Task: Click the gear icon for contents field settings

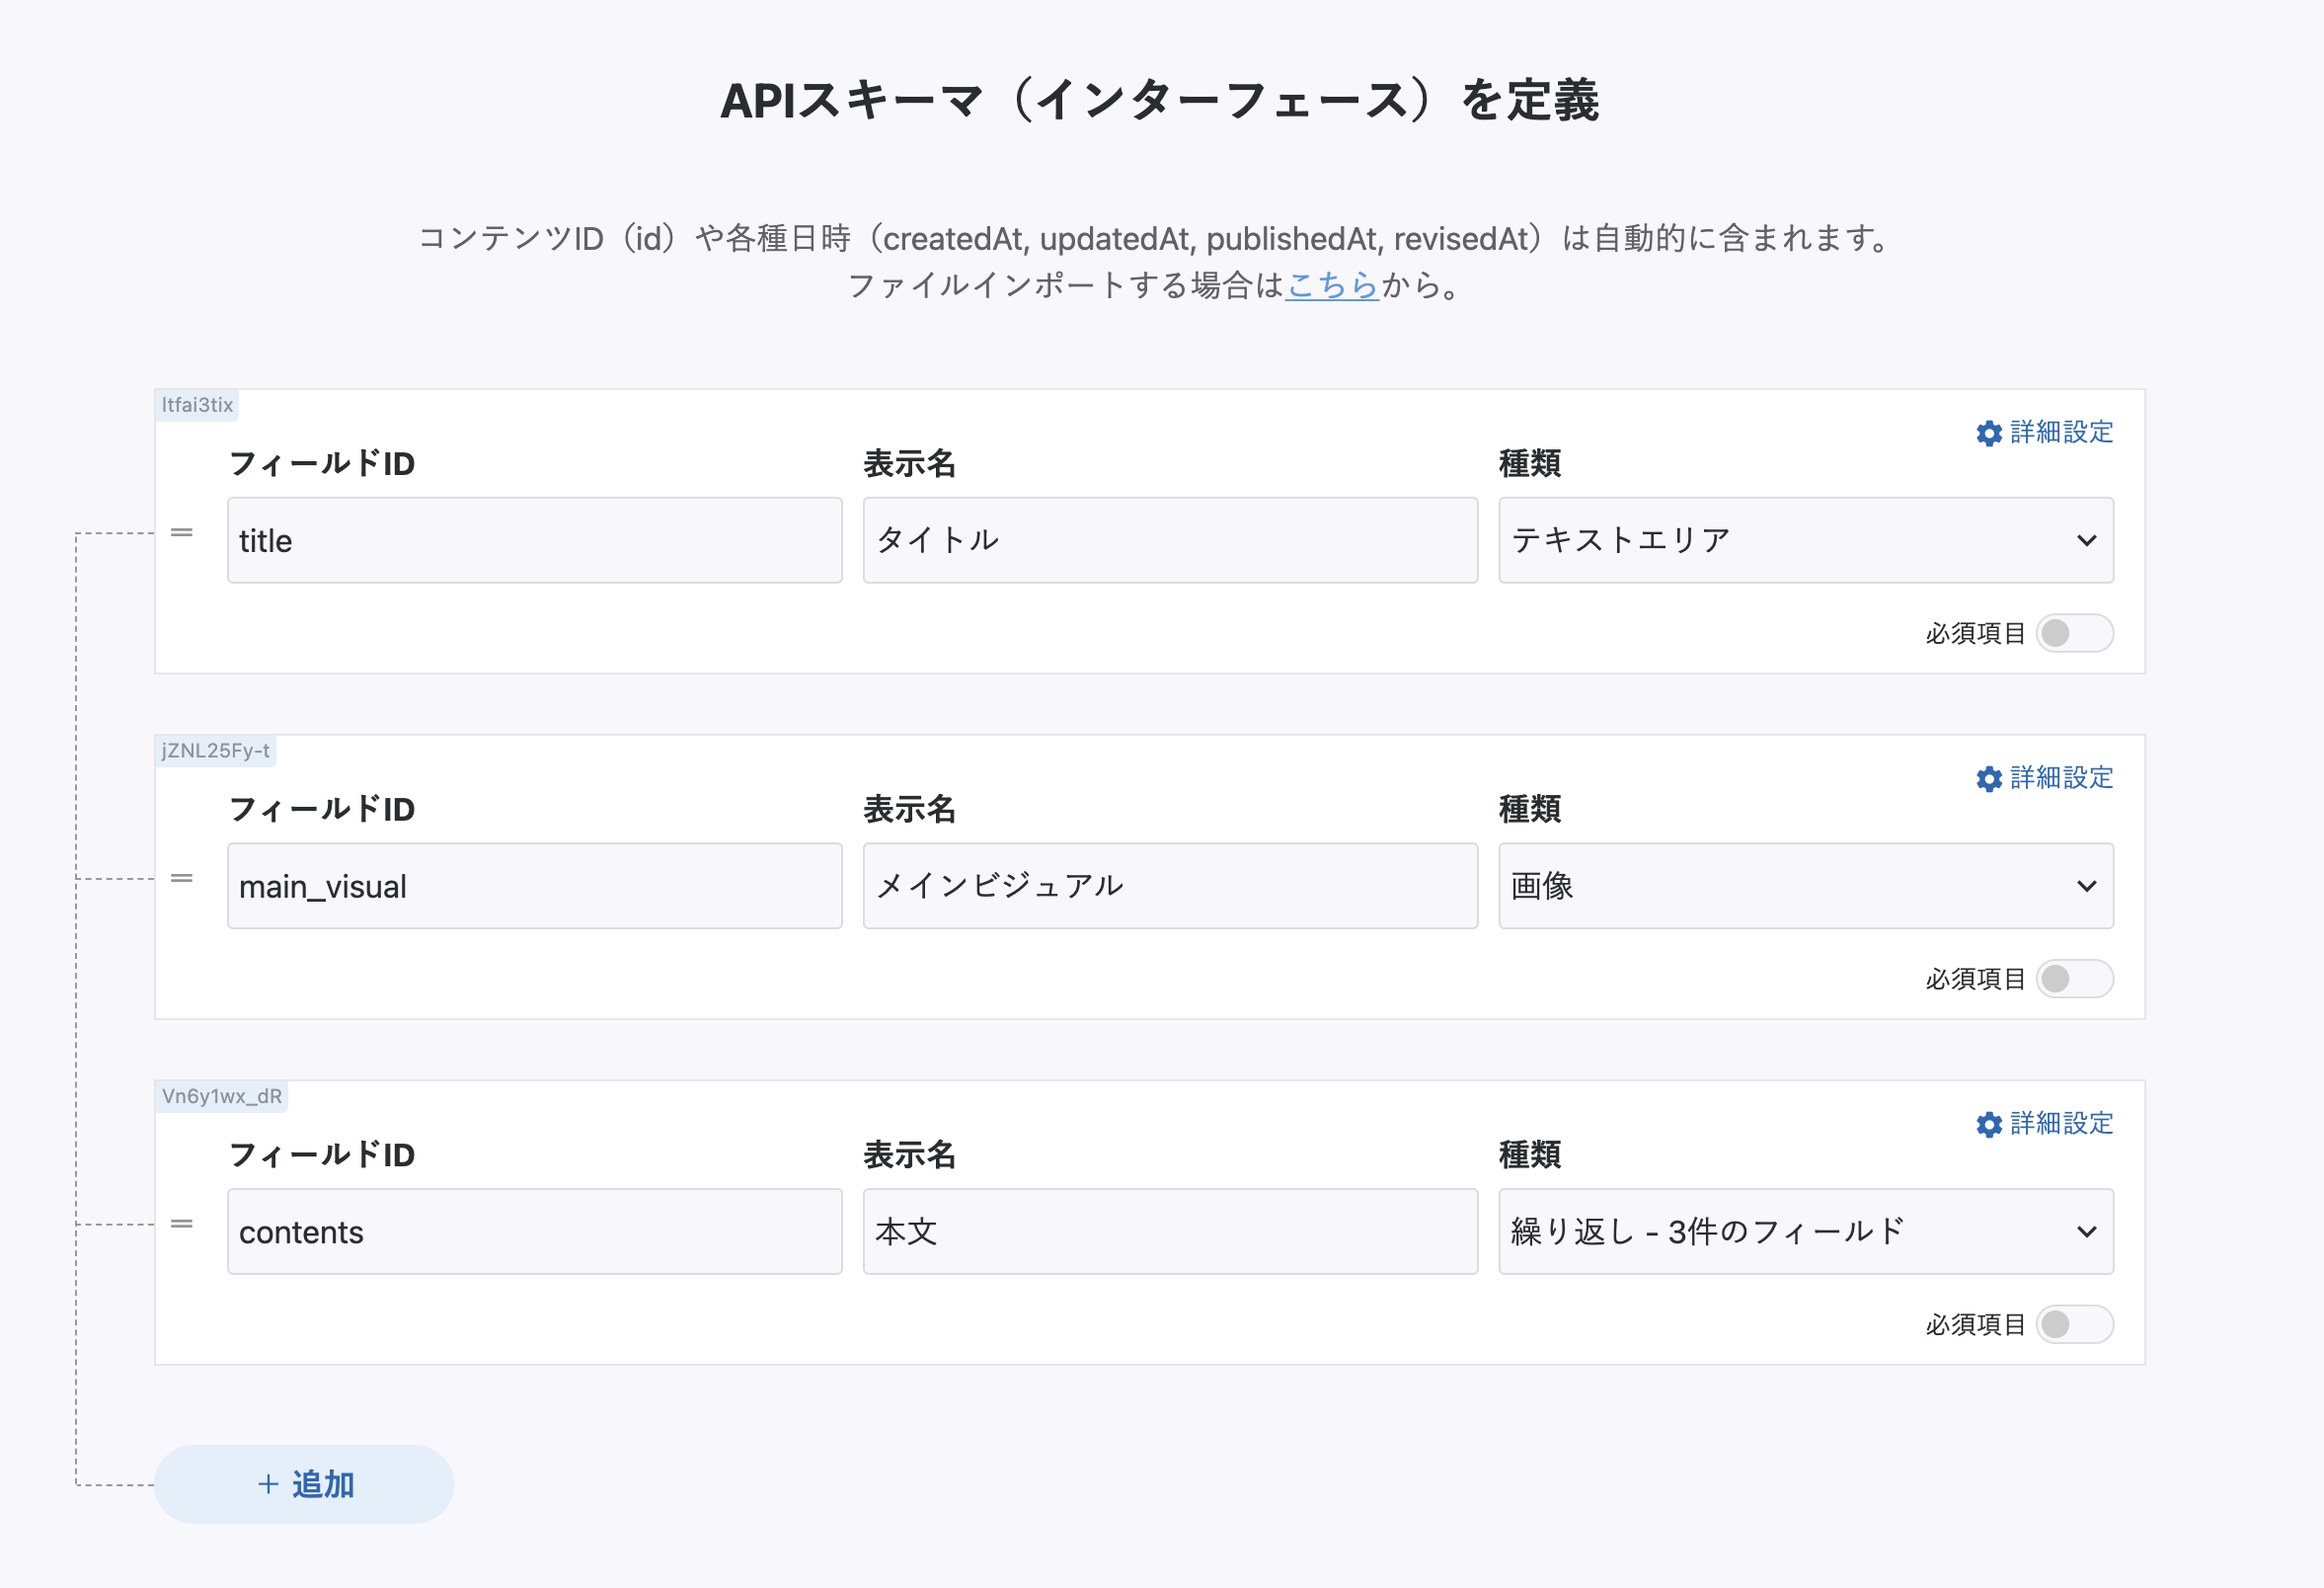Action: (1988, 1124)
